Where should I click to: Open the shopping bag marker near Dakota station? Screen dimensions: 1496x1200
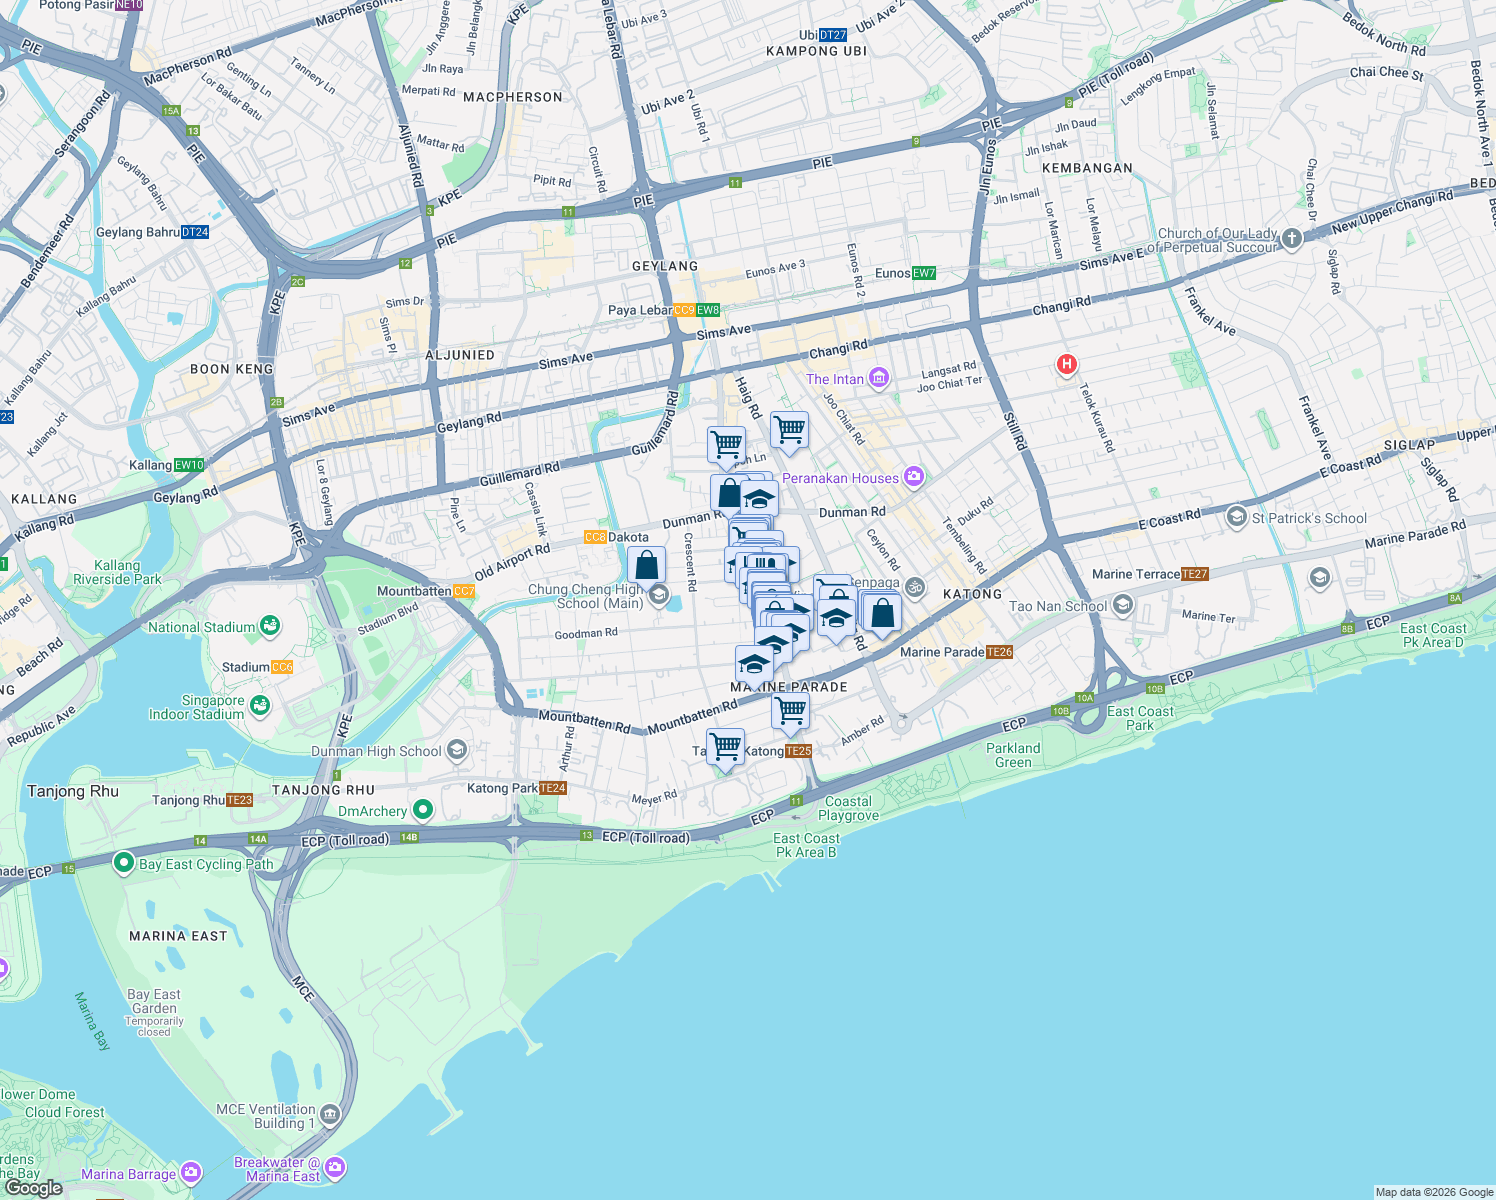point(647,565)
